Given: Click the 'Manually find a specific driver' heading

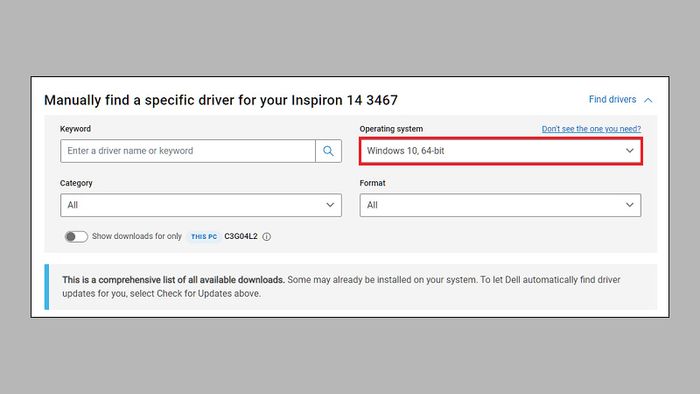Looking at the screenshot, I should pyautogui.click(x=221, y=100).
